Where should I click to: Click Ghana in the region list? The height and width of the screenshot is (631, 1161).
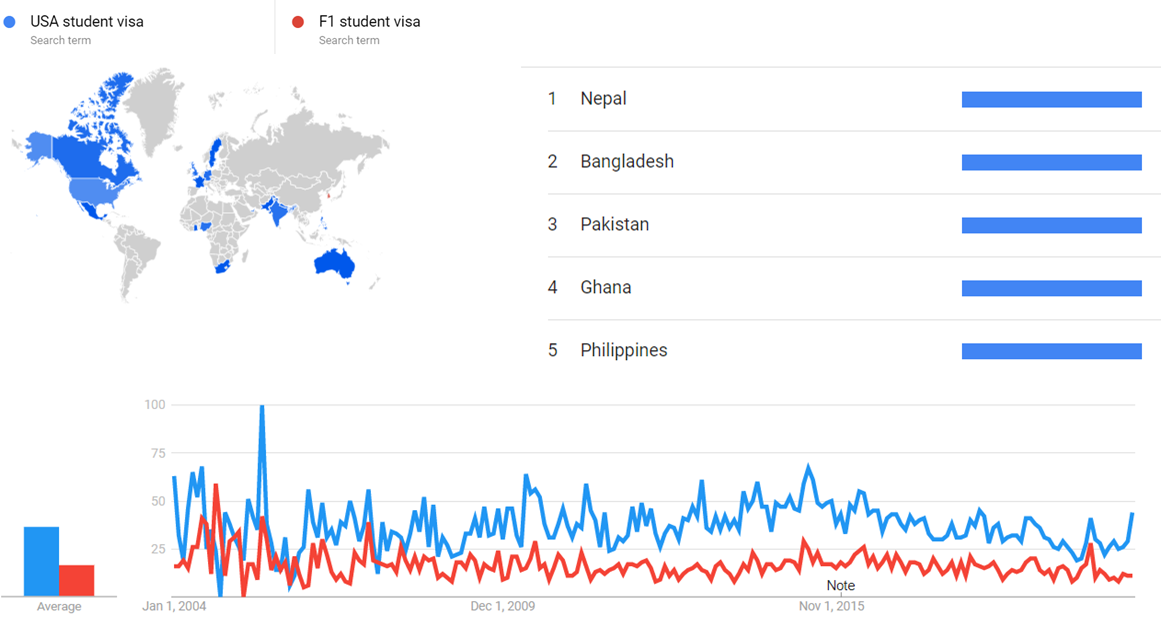[605, 288]
